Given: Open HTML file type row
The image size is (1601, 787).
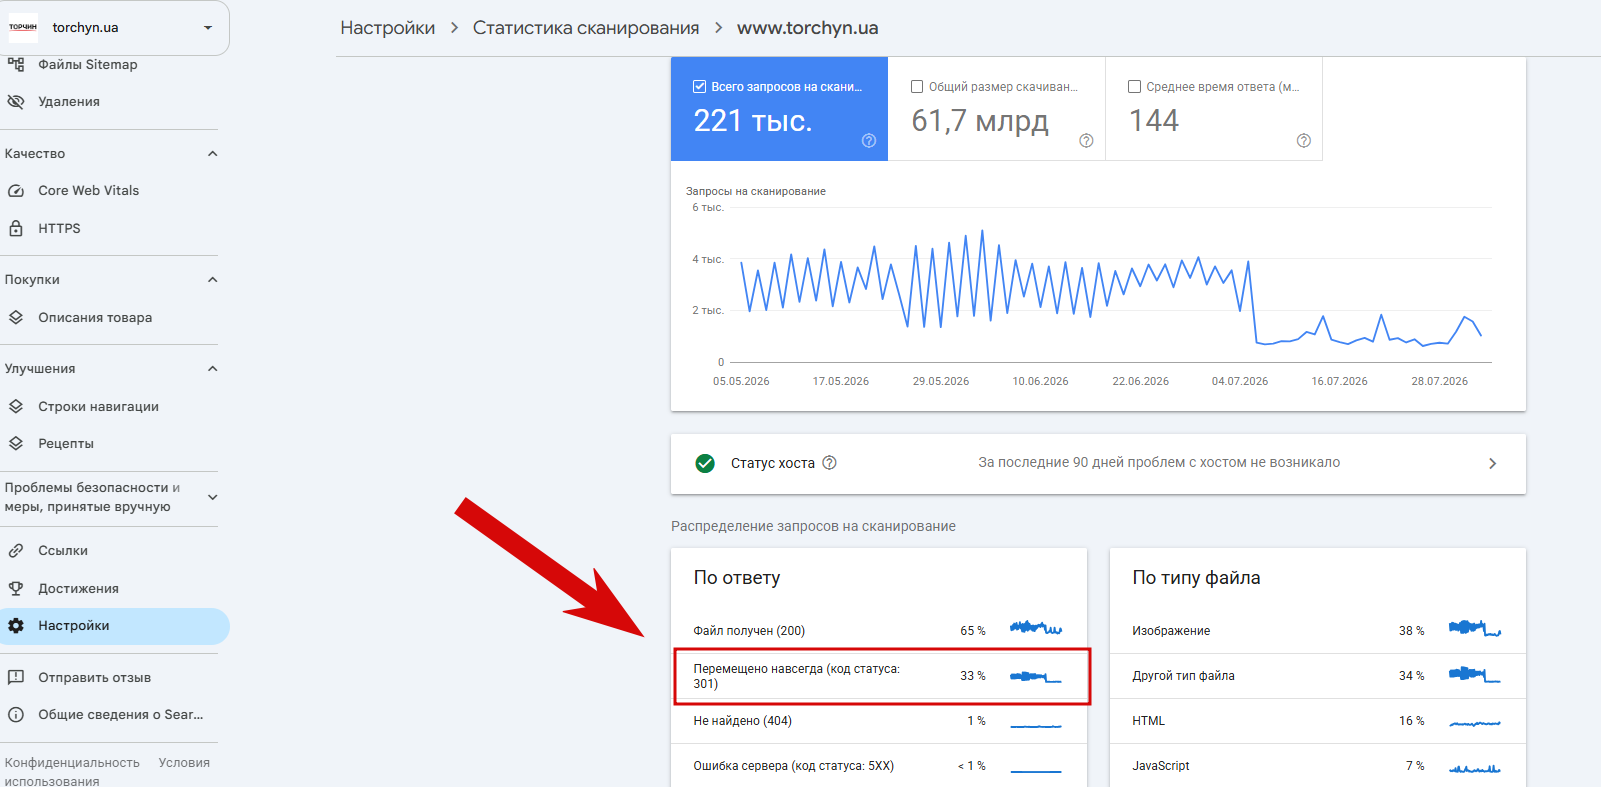Looking at the screenshot, I should click(1318, 721).
